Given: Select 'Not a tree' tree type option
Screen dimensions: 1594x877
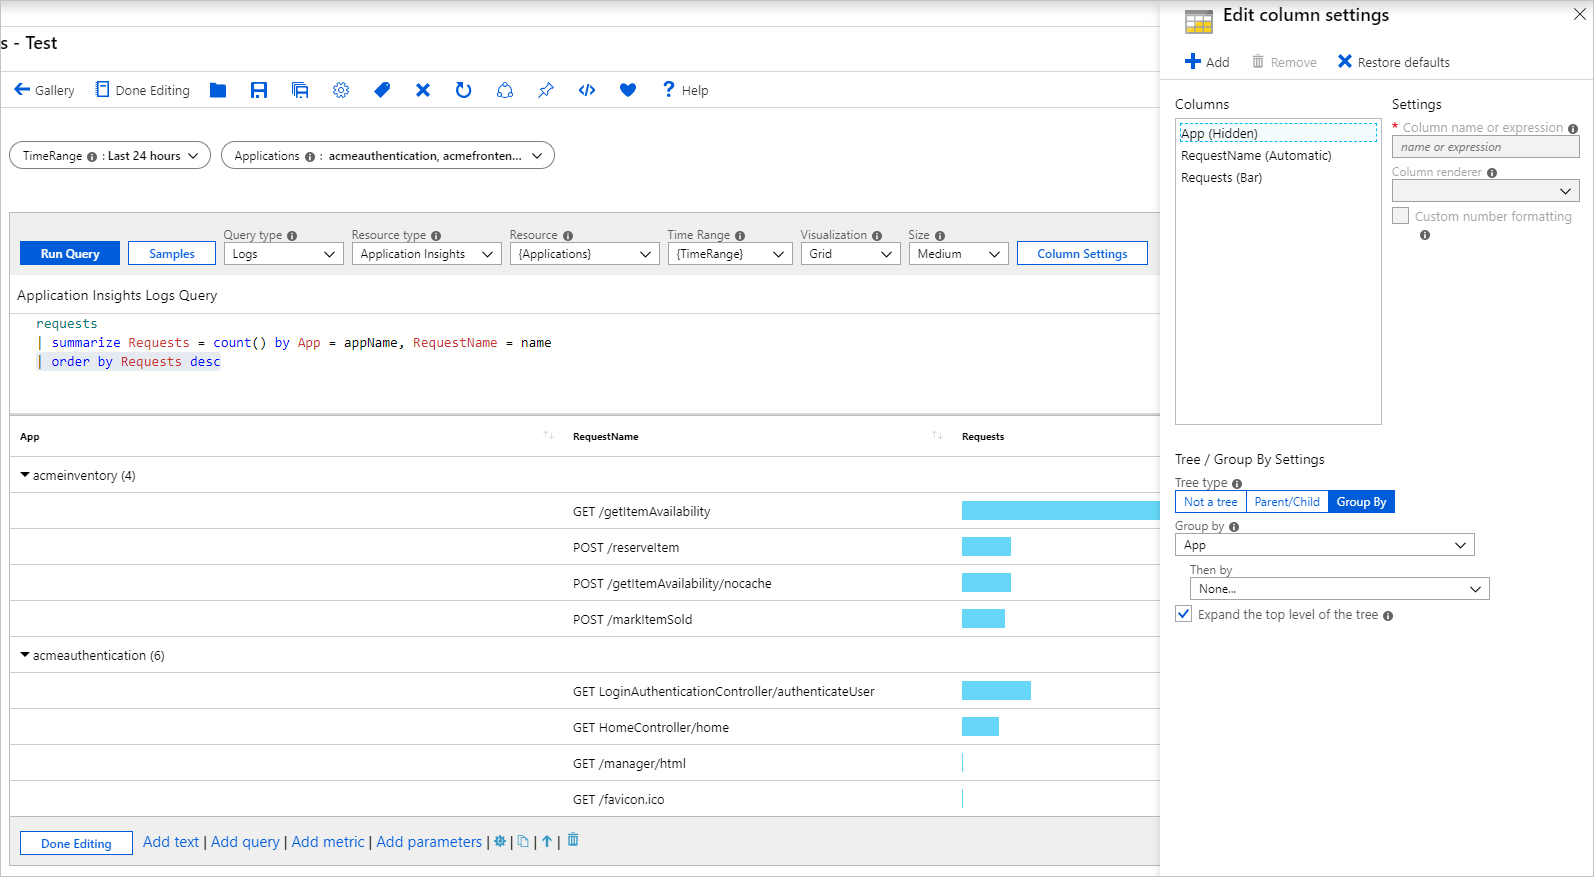Looking at the screenshot, I should (1210, 502).
